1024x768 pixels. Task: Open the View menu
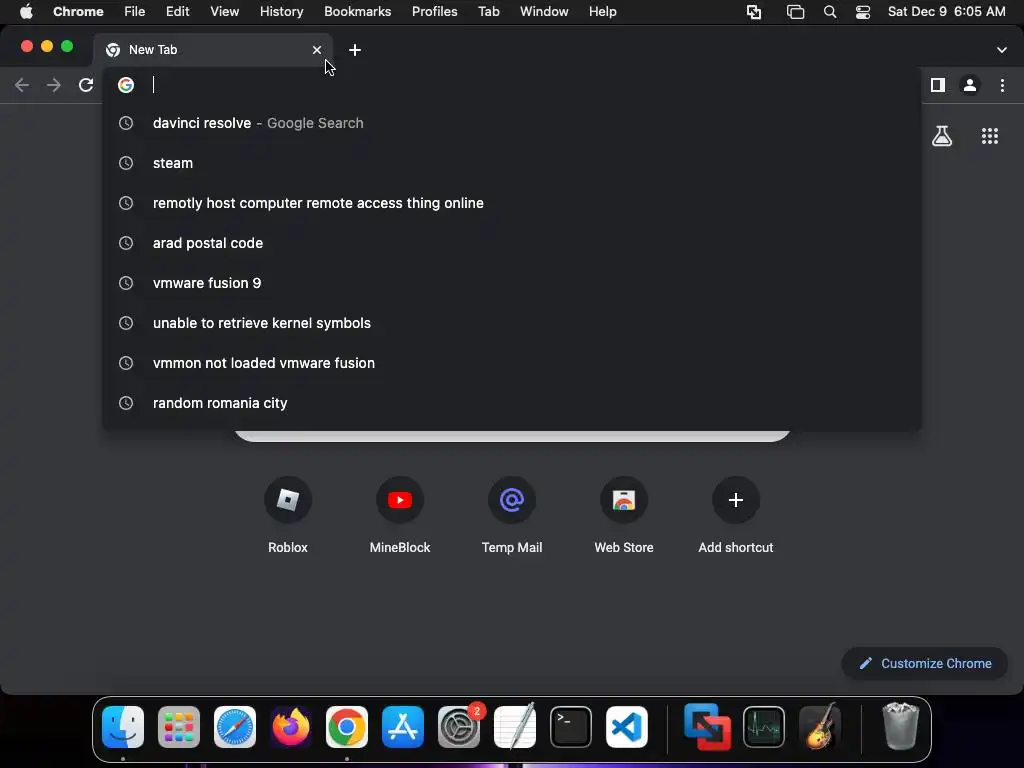coord(225,12)
